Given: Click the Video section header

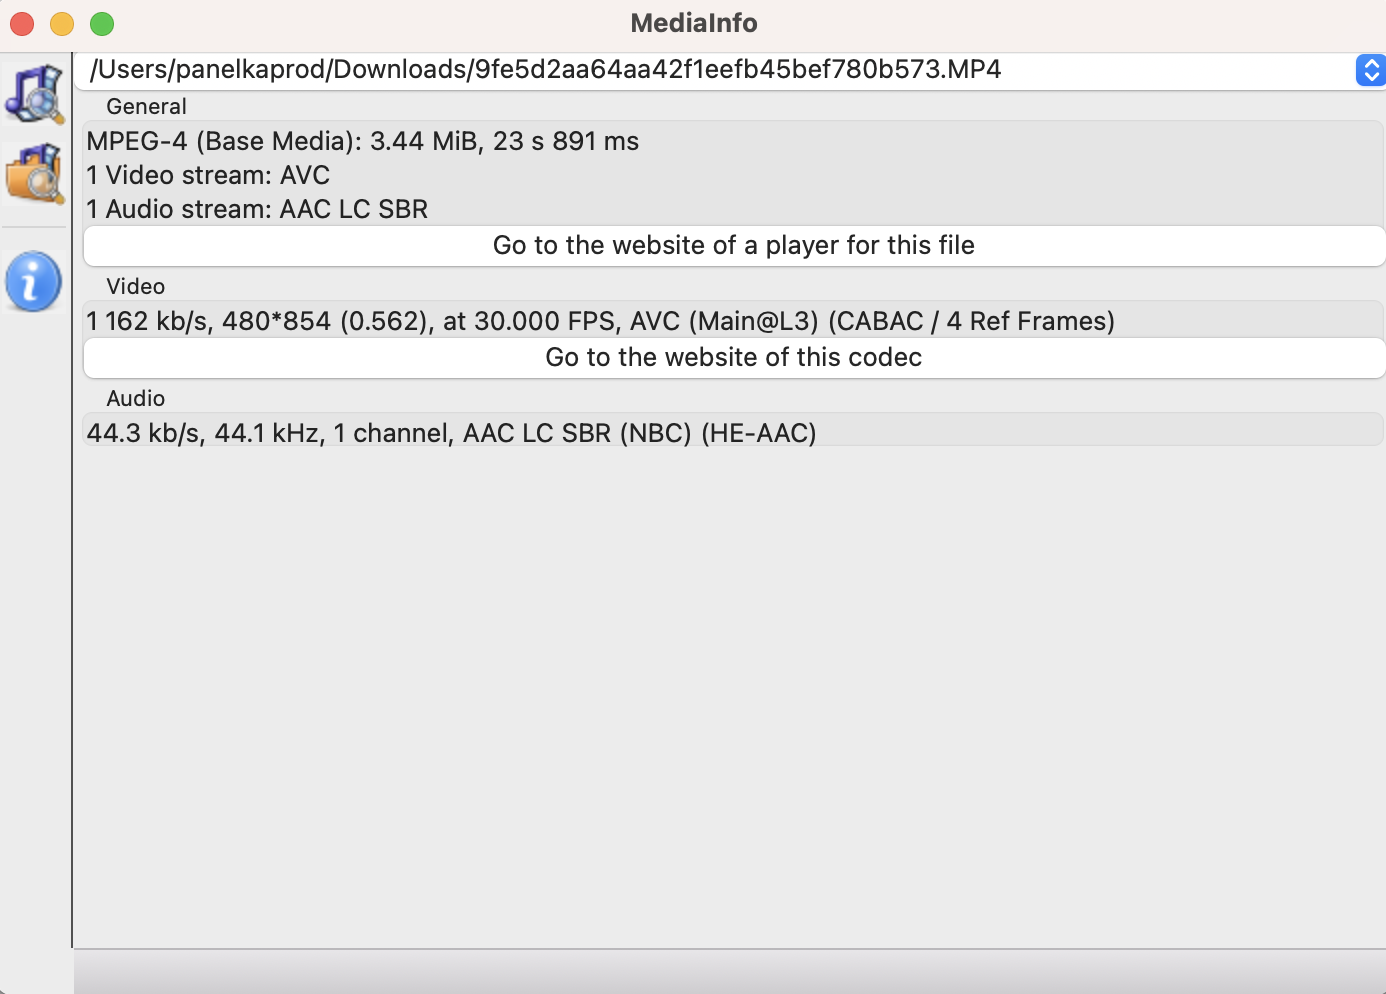Looking at the screenshot, I should pyautogui.click(x=135, y=286).
